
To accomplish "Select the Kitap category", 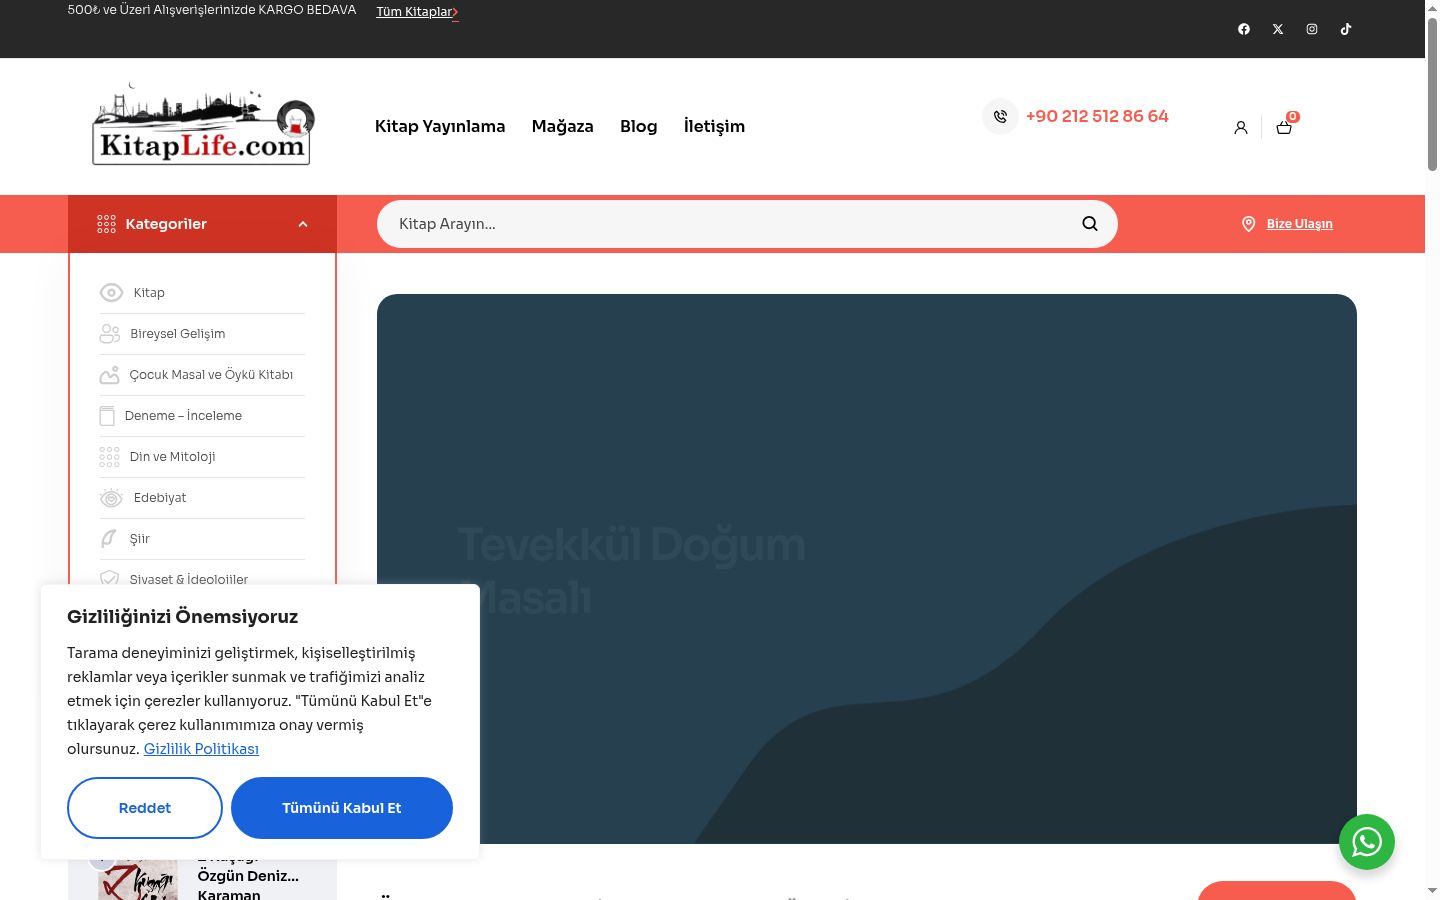I will [149, 293].
